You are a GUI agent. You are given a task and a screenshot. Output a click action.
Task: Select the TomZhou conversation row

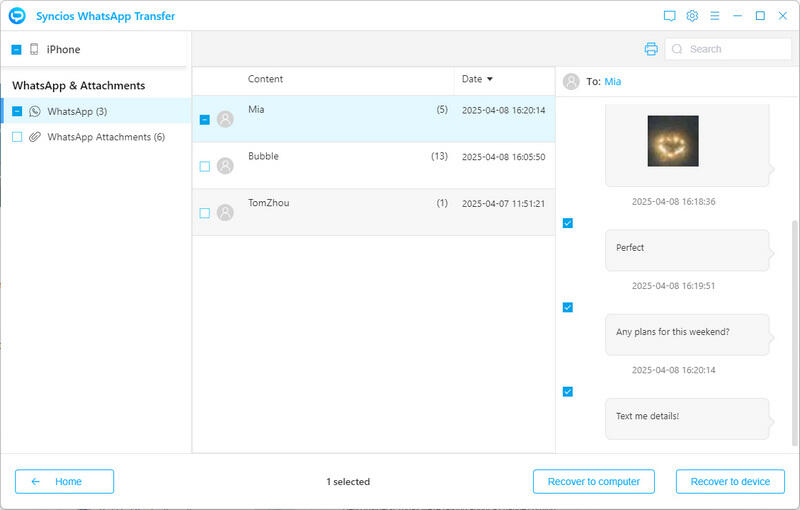(373, 212)
